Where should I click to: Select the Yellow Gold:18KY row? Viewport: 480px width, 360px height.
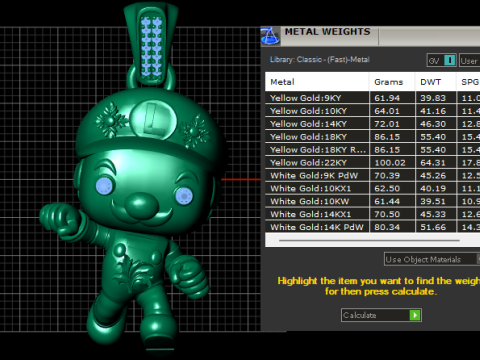point(373,137)
